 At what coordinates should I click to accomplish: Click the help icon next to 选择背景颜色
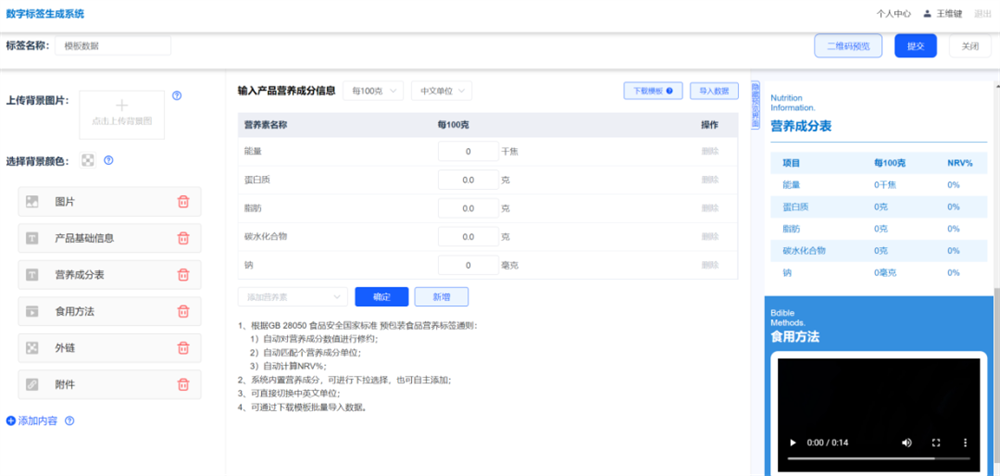[x=108, y=160]
